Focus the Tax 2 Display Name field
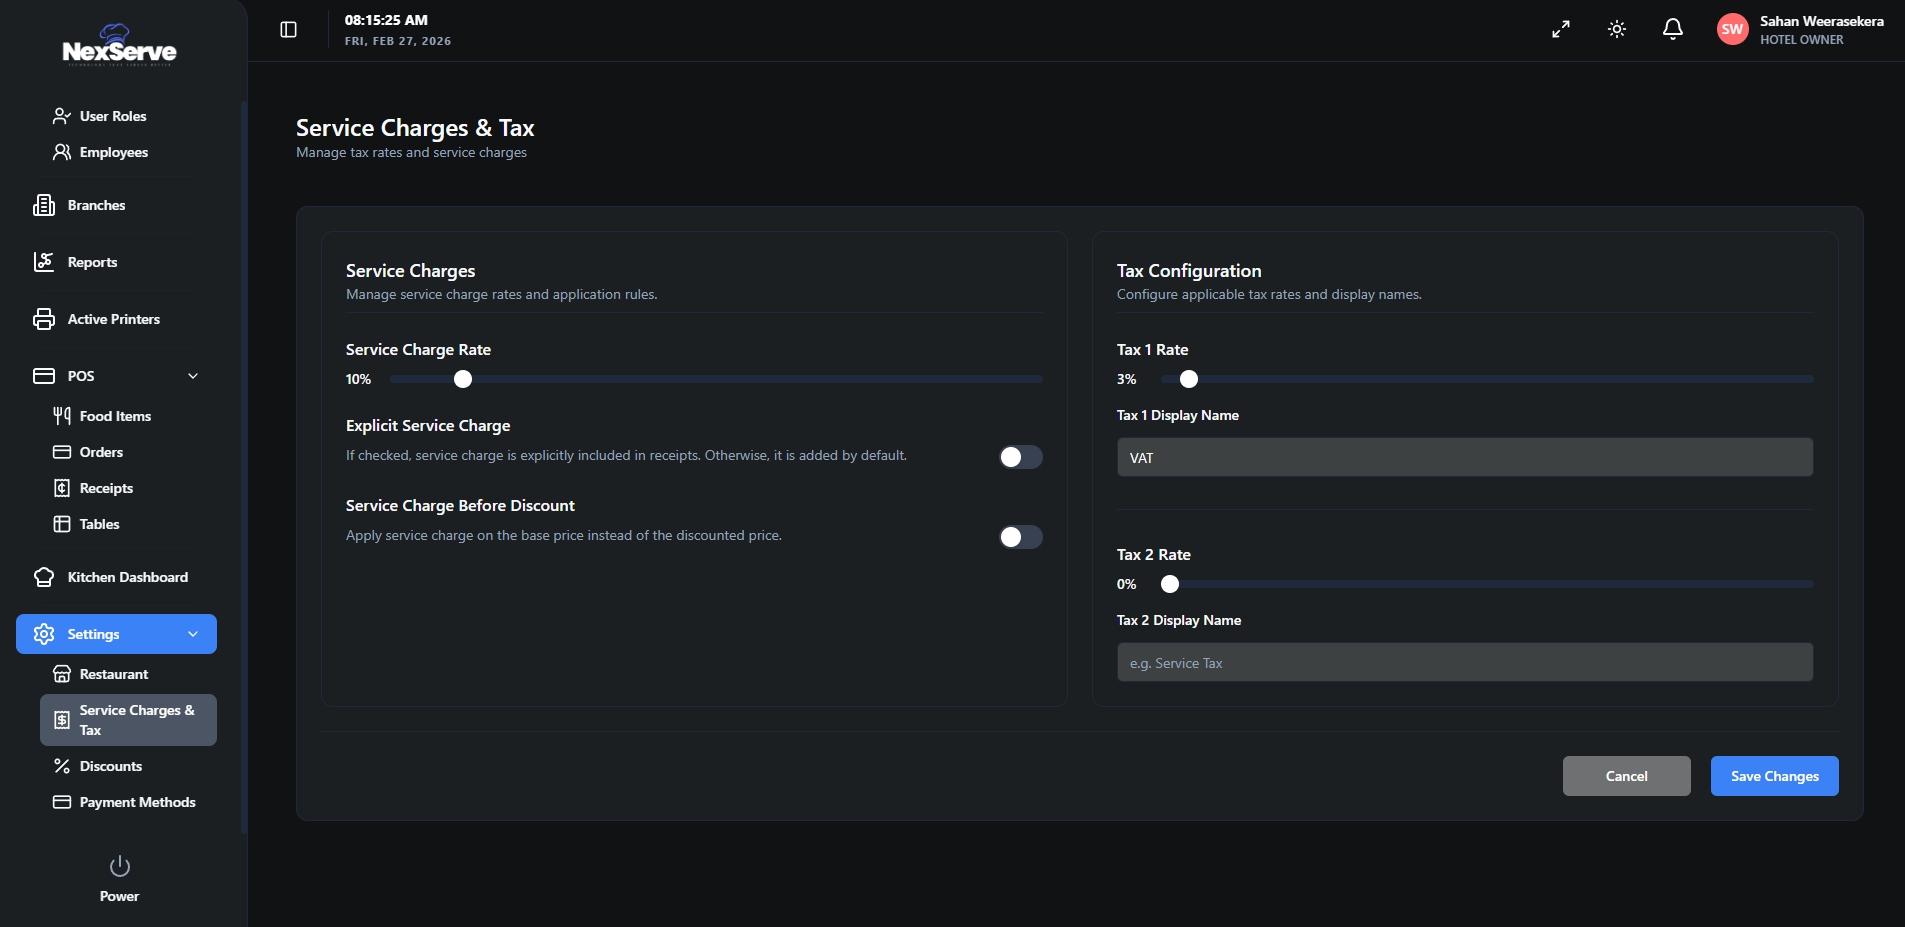Screen dimensions: 1905x927 (x=1464, y=662)
